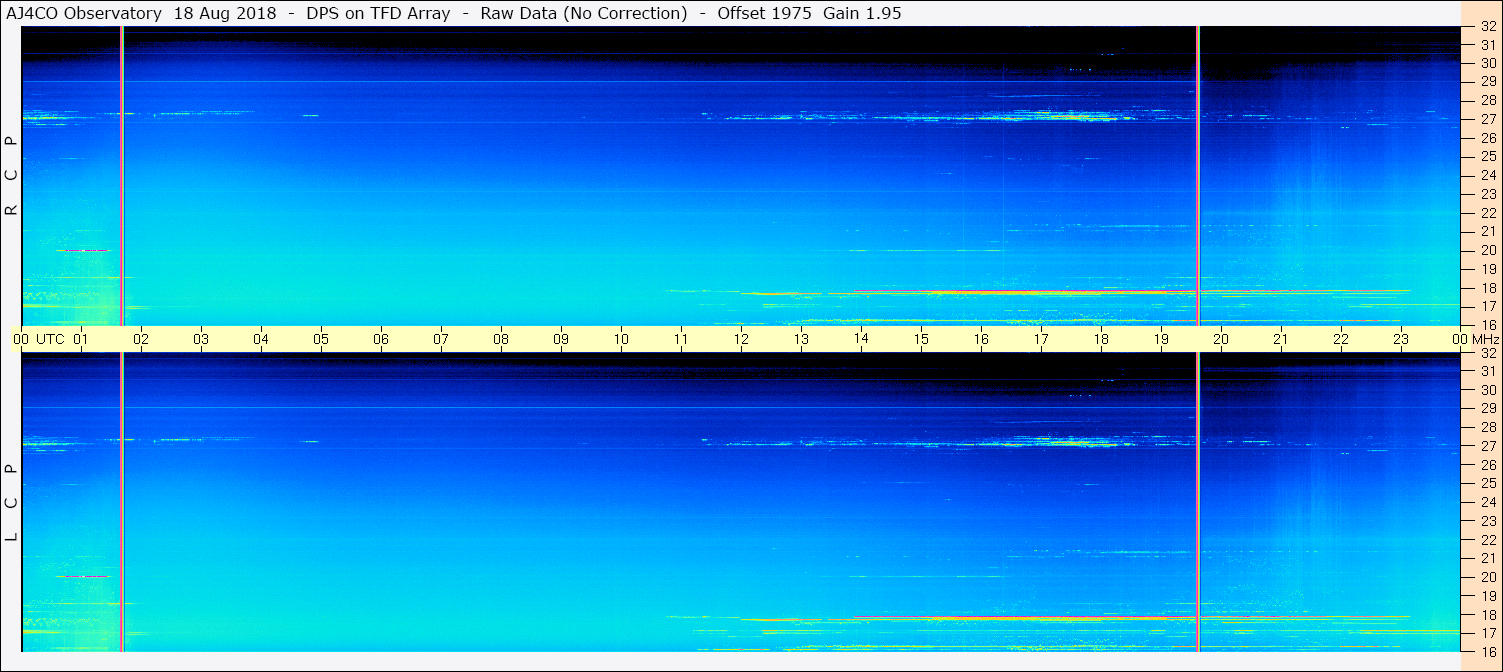The width and height of the screenshot is (1503, 672).
Task: Select hour 16 on the time axis
Action: [x=981, y=339]
